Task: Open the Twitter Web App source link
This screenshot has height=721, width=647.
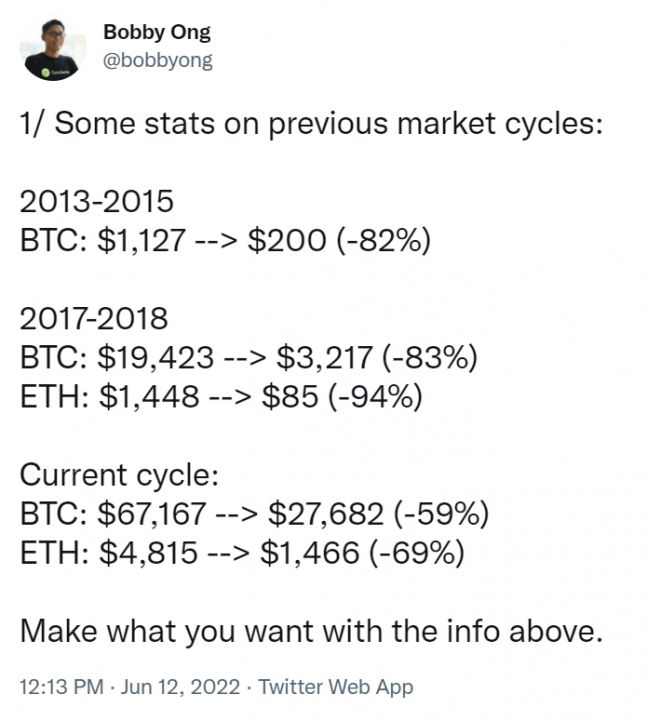Action: point(335,687)
